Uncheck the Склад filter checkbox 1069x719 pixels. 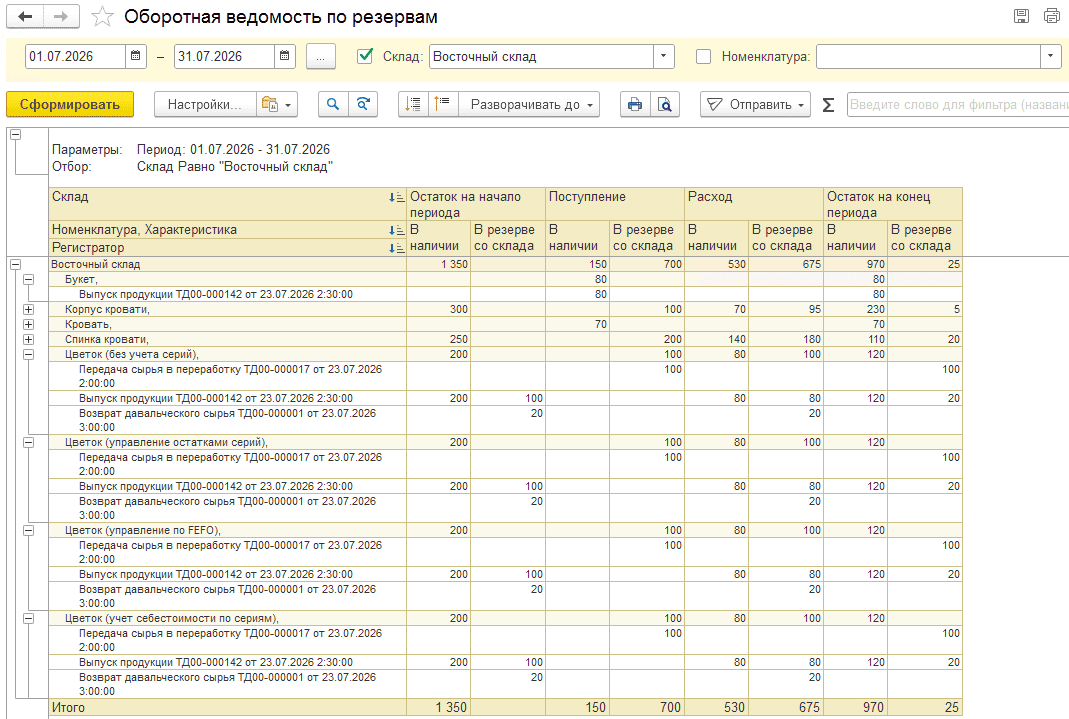(365, 56)
